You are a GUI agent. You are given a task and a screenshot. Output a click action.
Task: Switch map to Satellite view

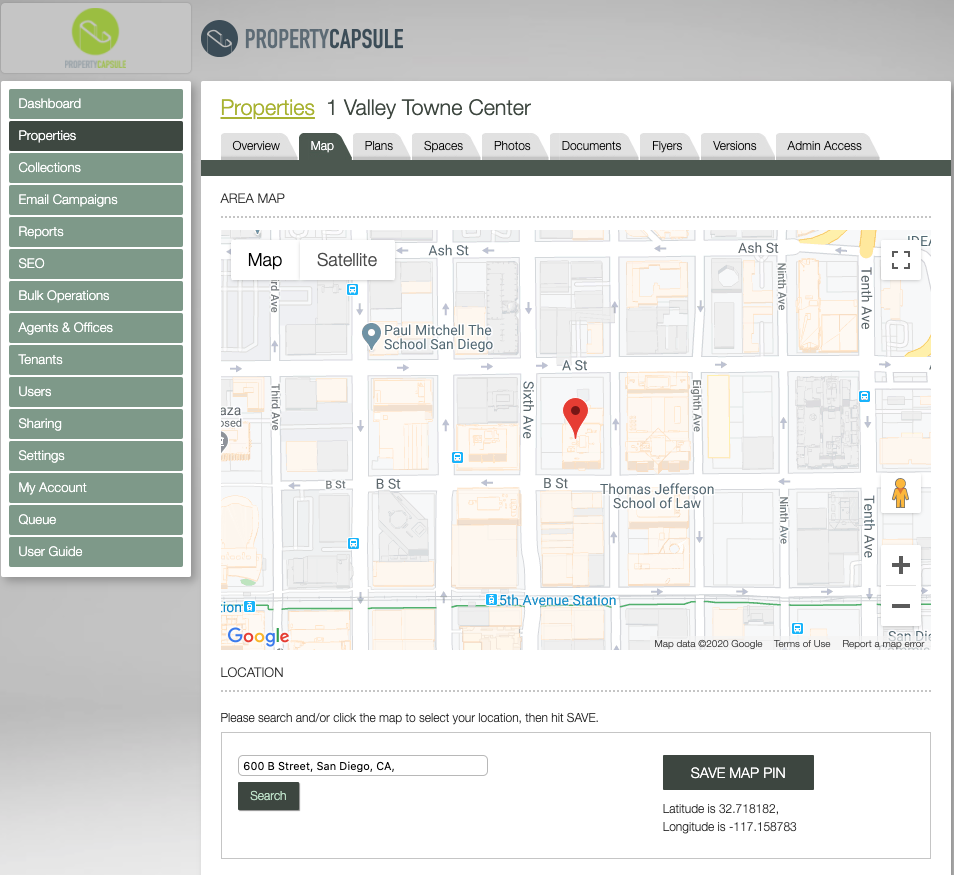(347, 260)
